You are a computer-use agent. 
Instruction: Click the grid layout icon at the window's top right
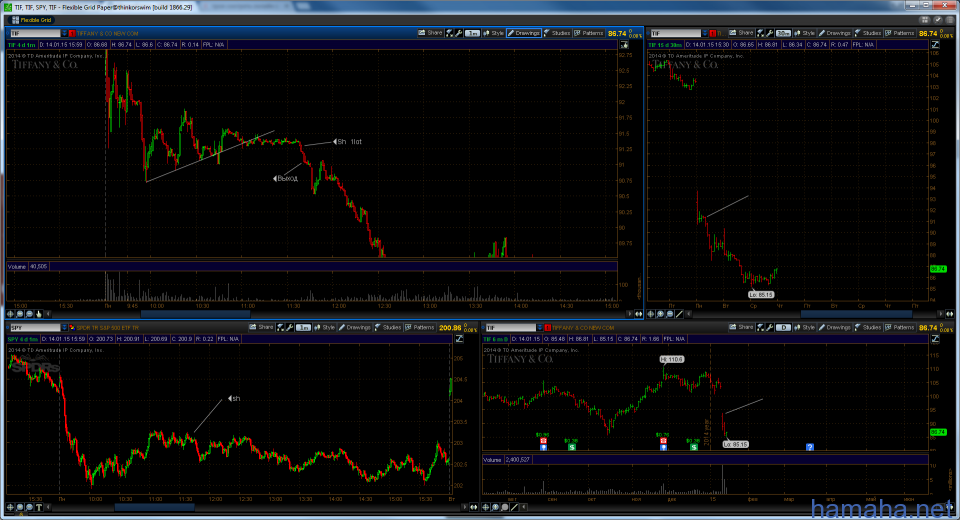click(924, 20)
